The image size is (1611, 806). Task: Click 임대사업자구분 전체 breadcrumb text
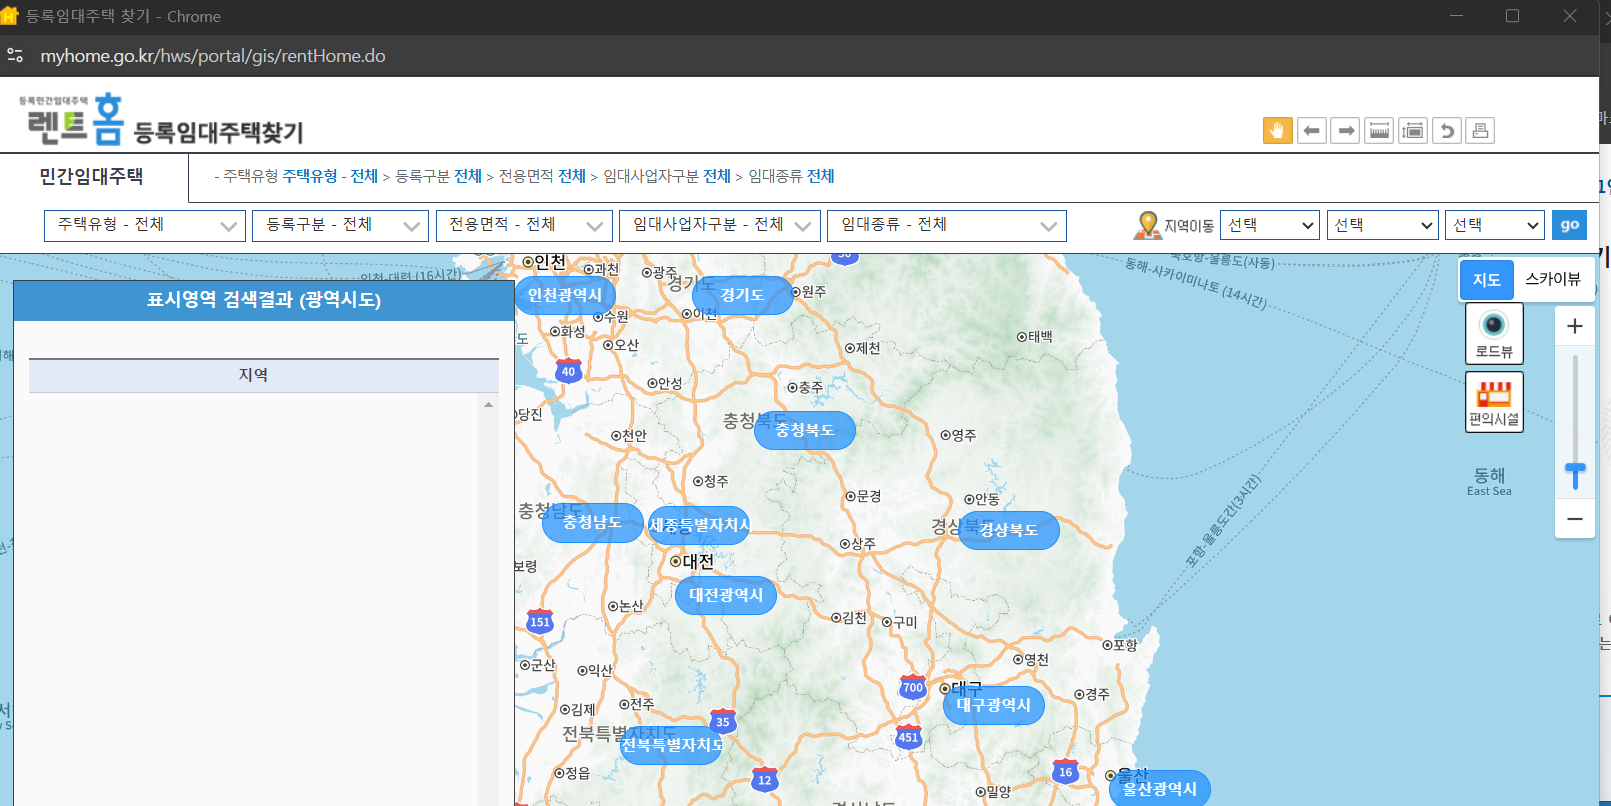click(x=667, y=176)
